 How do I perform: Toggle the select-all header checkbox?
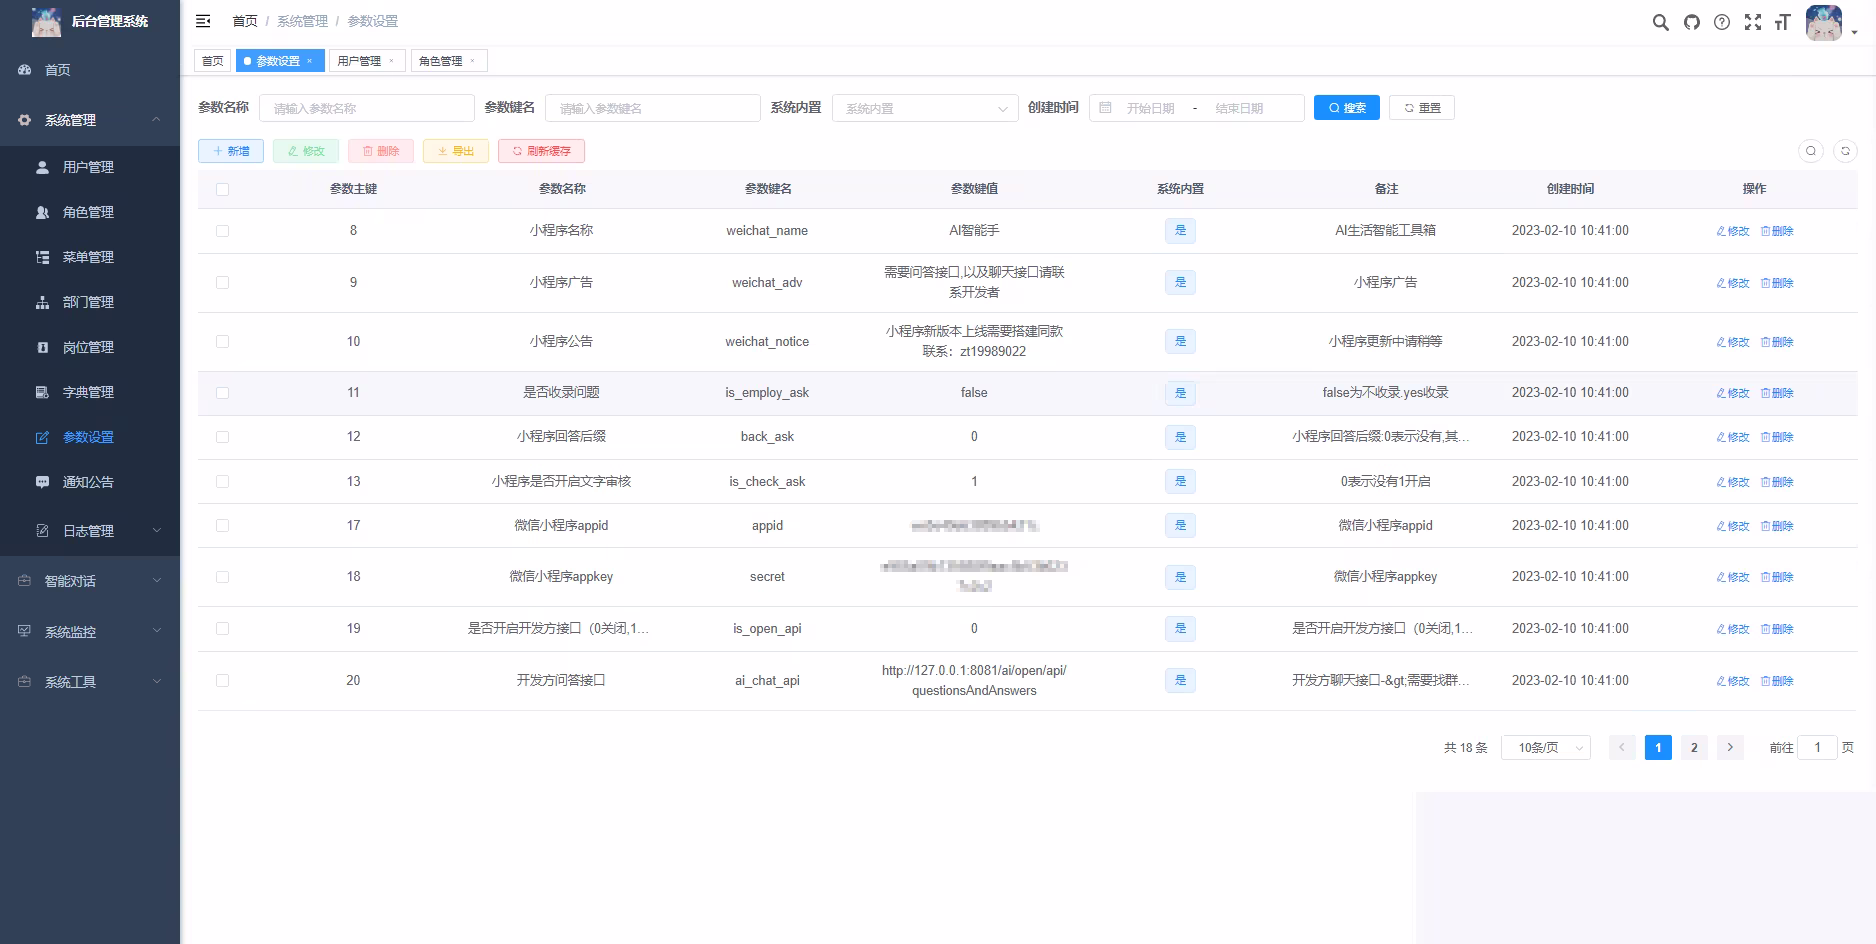(222, 189)
